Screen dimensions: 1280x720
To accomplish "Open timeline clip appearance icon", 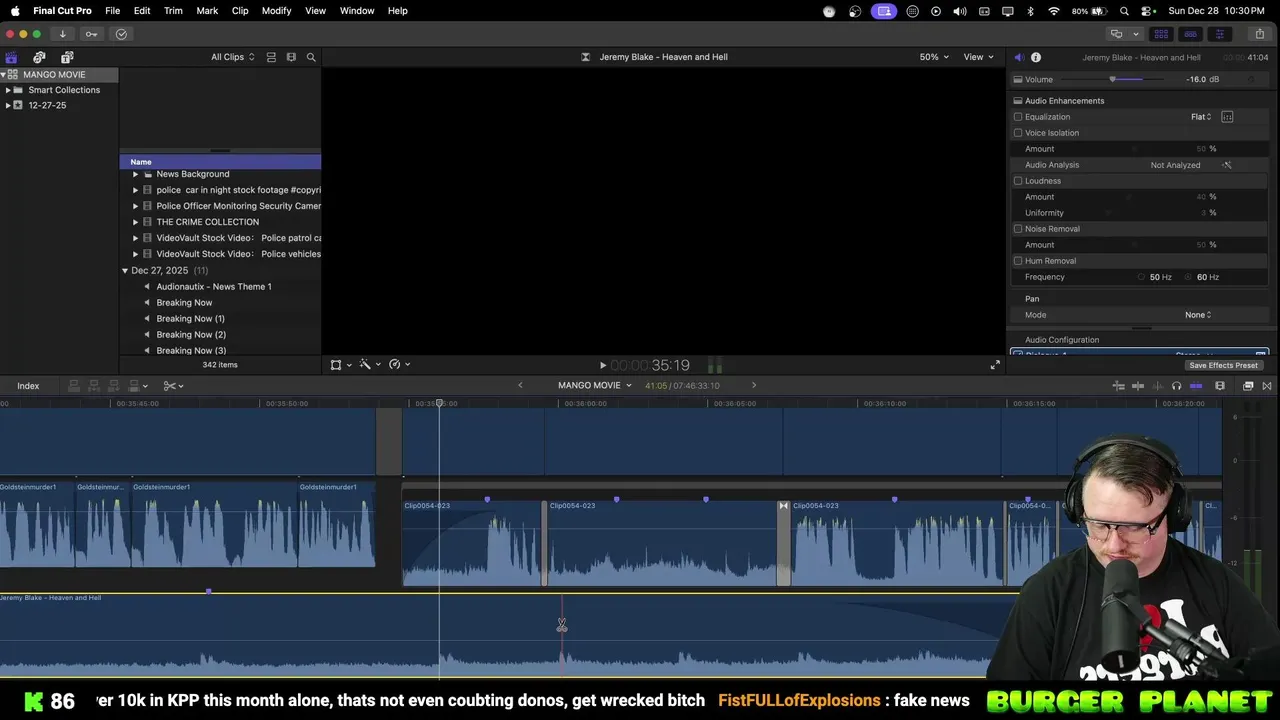I will pyautogui.click(x=1220, y=386).
